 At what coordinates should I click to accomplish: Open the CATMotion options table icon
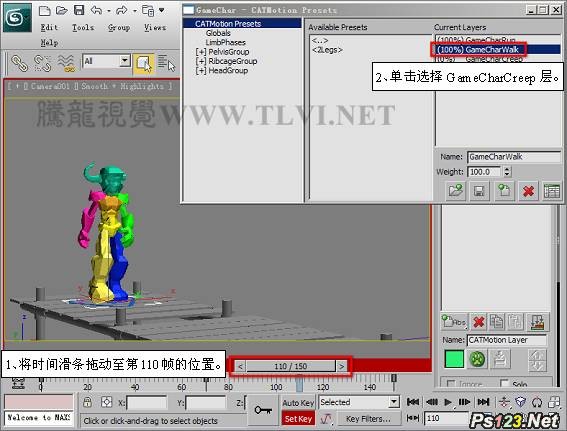(551, 191)
